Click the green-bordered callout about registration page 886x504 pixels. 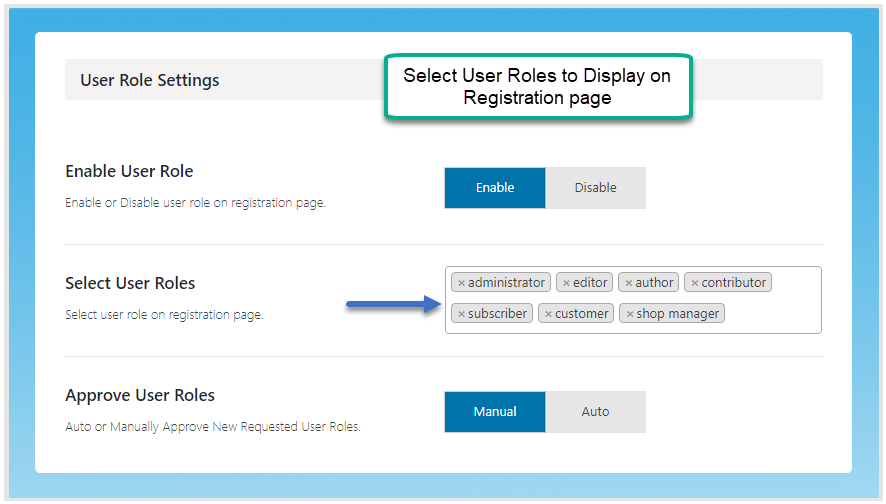click(x=537, y=87)
